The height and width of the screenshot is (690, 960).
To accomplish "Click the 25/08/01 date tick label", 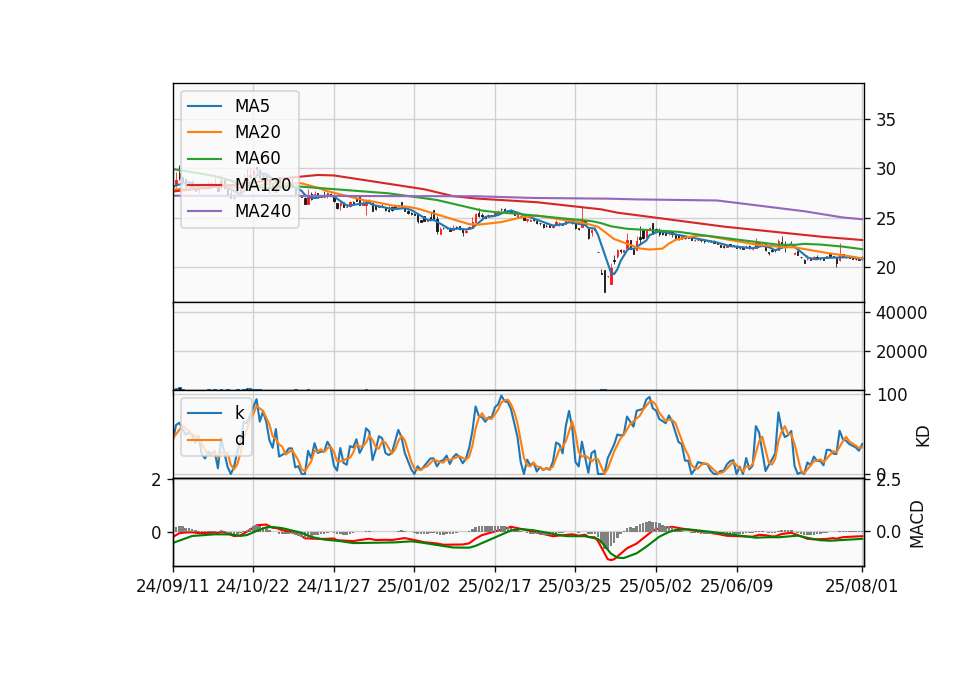I will pos(861,586).
